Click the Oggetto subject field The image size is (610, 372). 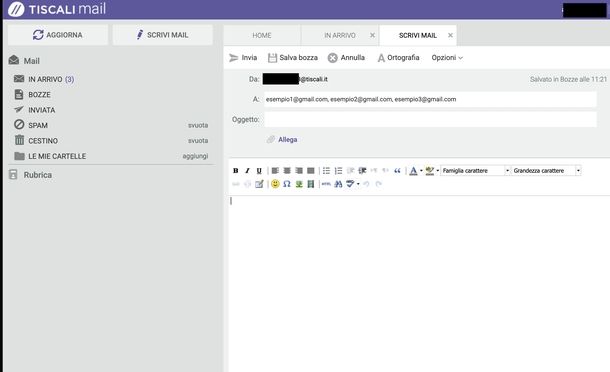tap(430, 119)
